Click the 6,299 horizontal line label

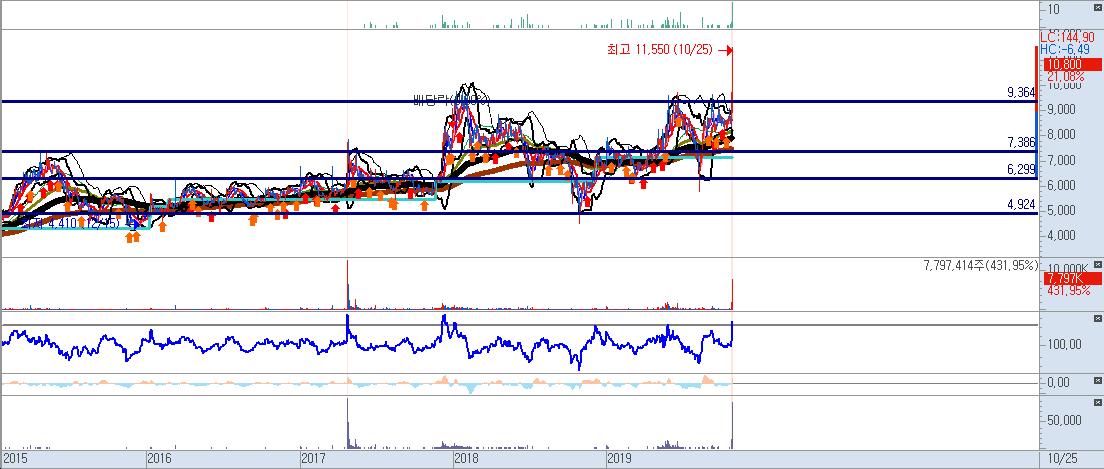click(1021, 170)
